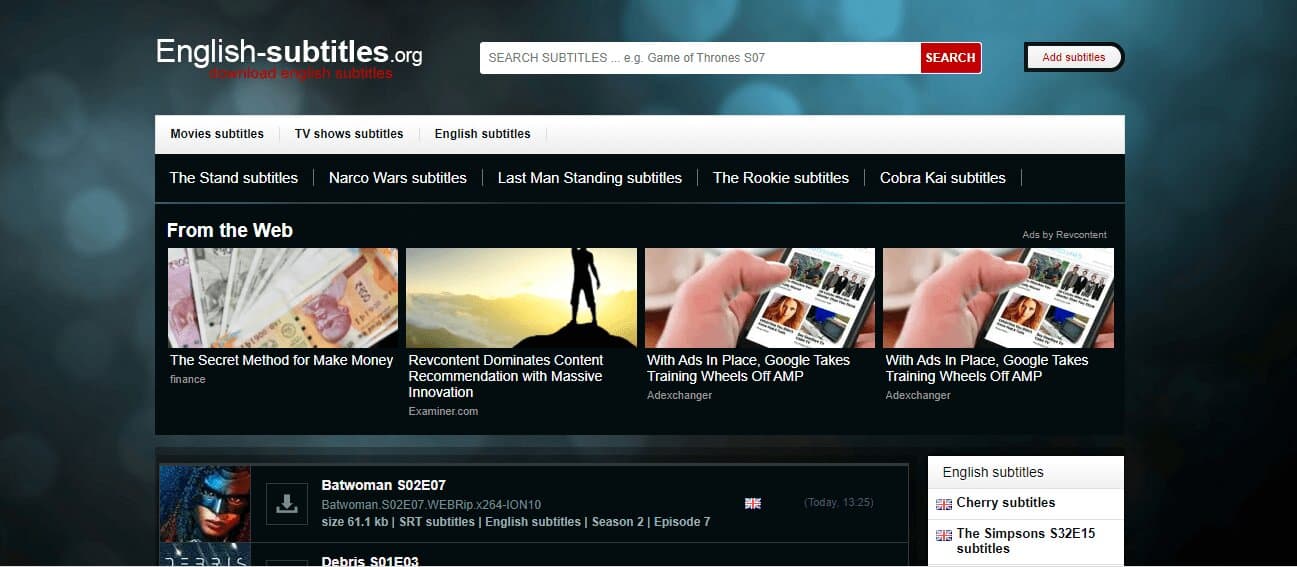The width and height of the screenshot is (1297, 567).
Task: Click the 'Season 2' text in Batwoman row
Action: (617, 522)
